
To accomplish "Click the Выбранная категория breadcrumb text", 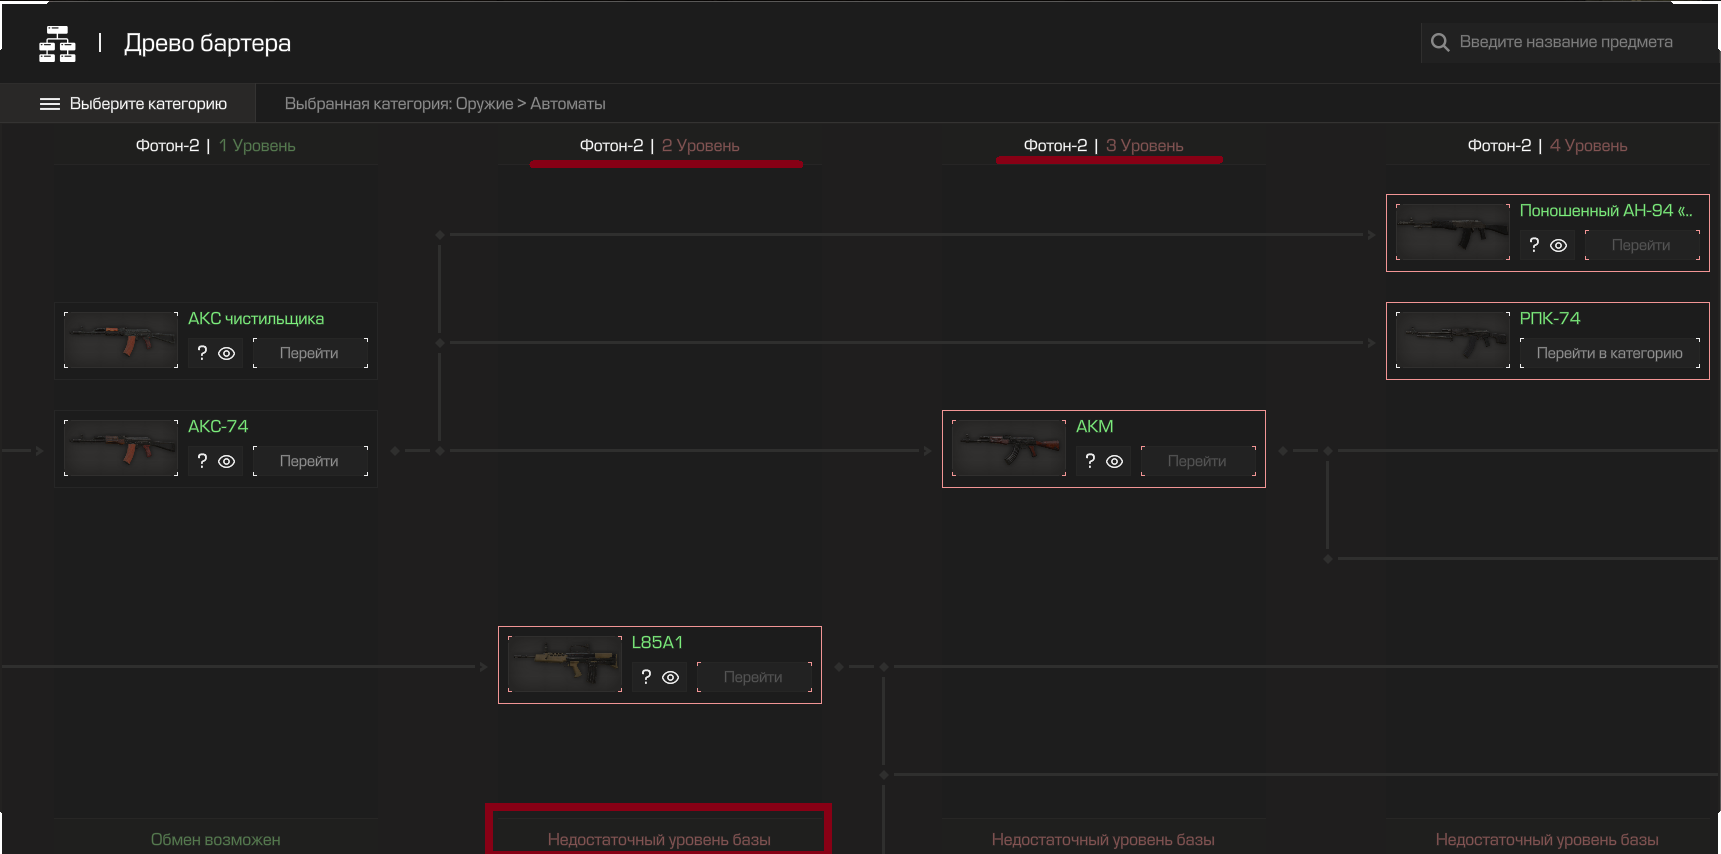I will pos(445,104).
